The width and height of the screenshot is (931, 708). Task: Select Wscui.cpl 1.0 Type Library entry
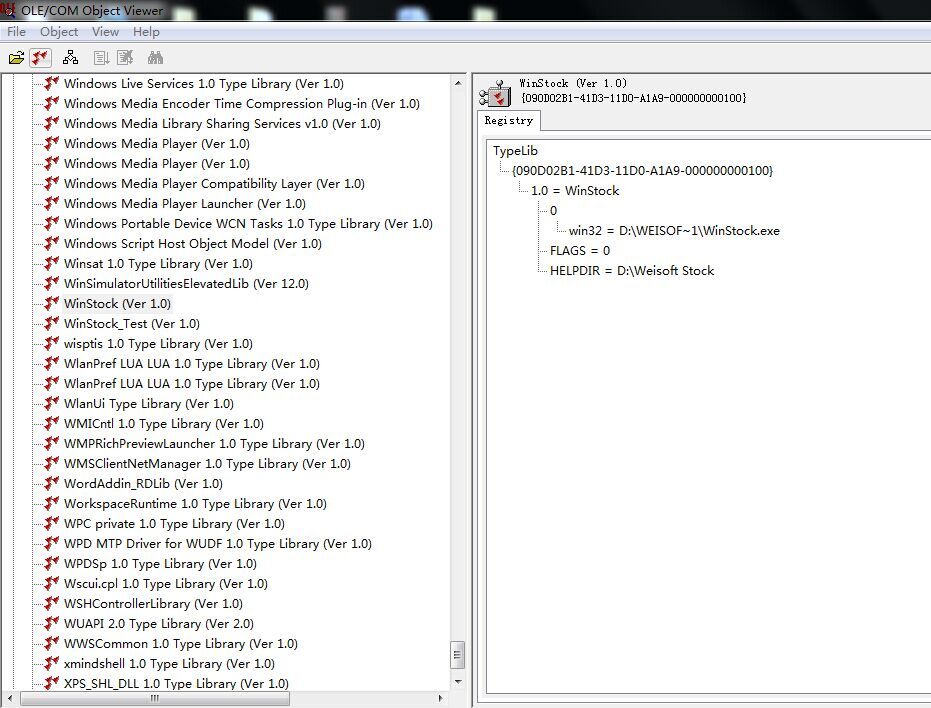(x=166, y=583)
